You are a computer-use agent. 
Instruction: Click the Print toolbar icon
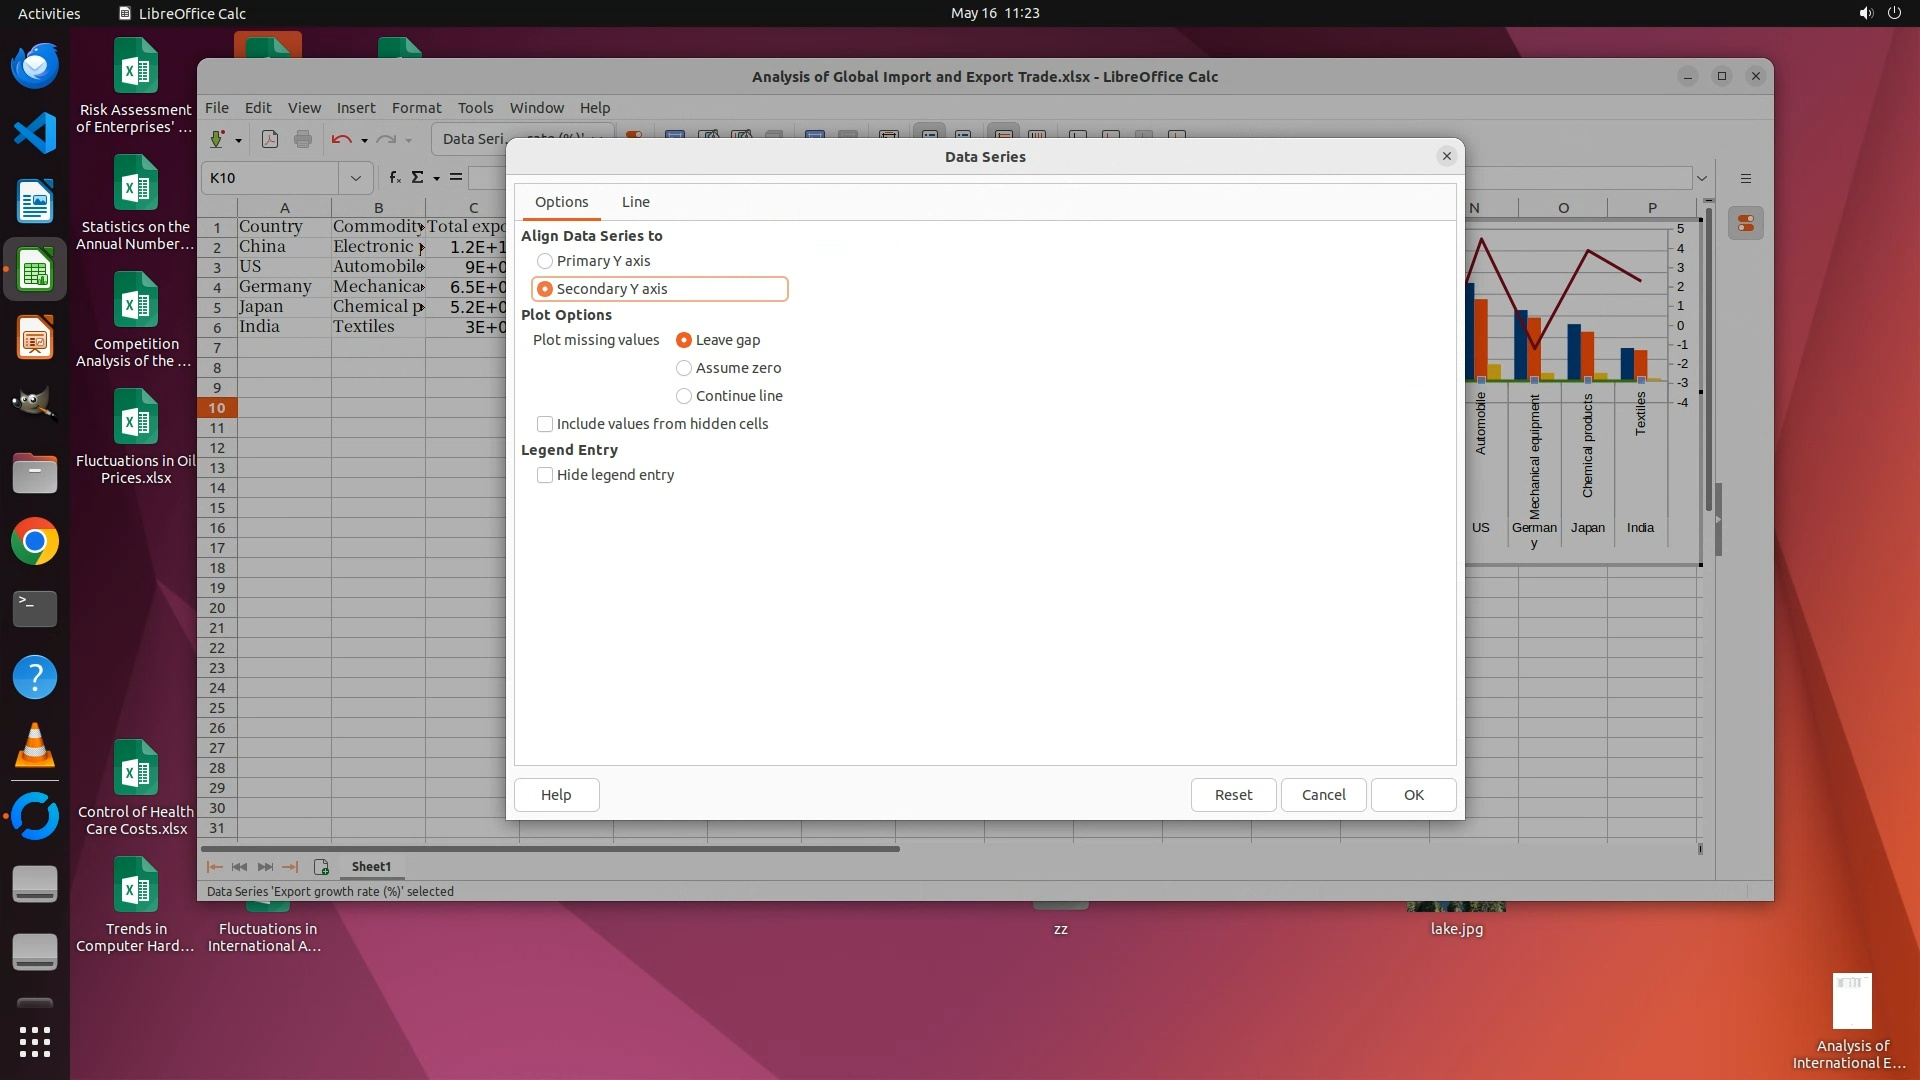click(303, 139)
